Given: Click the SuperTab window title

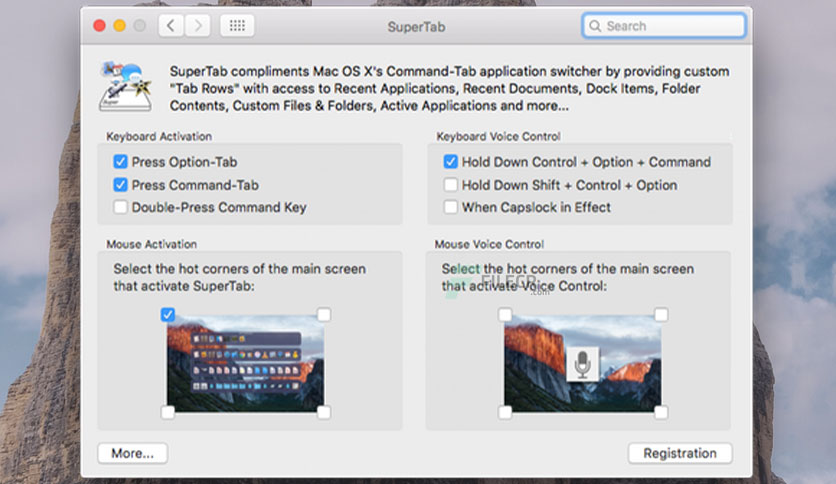Looking at the screenshot, I should tap(416, 27).
